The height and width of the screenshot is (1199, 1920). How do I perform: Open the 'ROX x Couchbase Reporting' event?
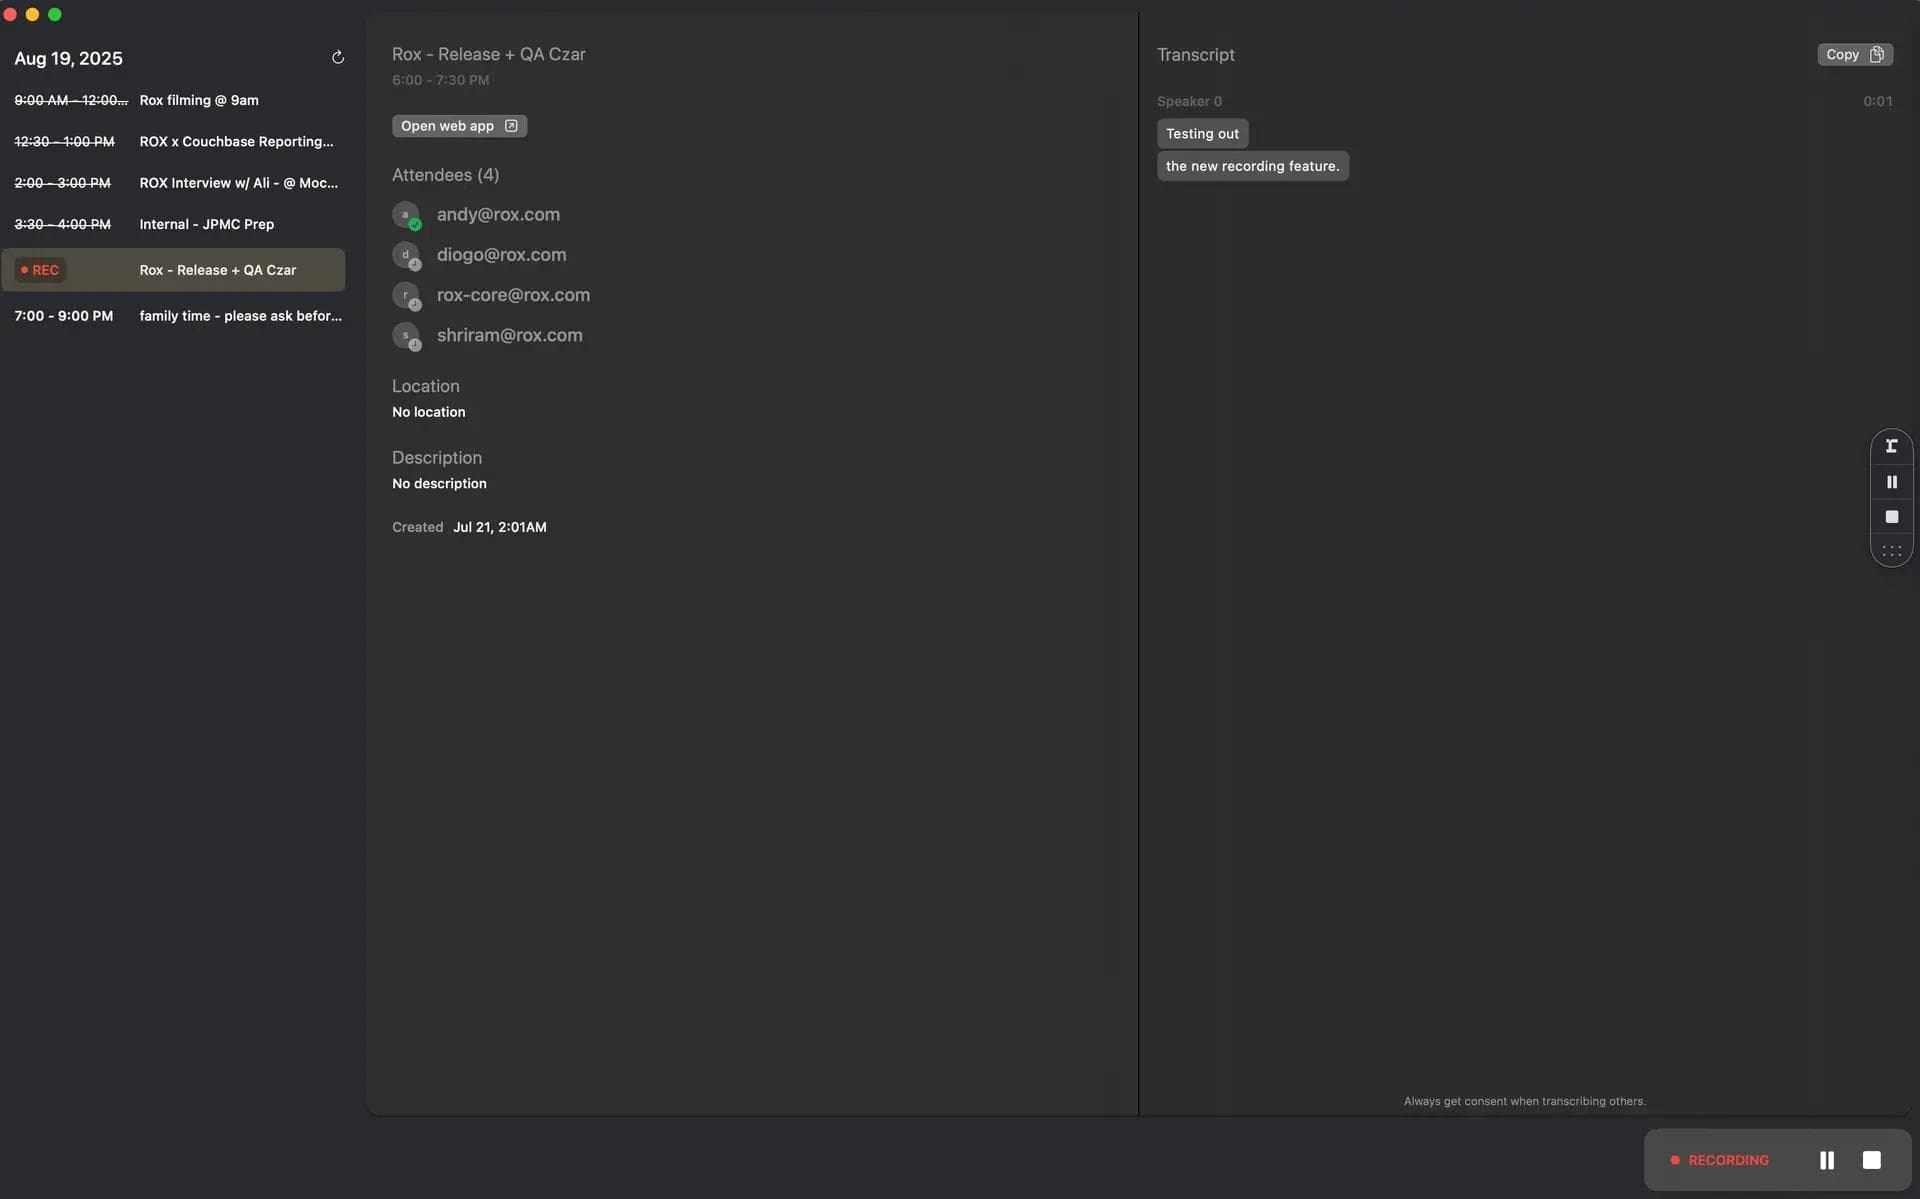click(x=236, y=141)
